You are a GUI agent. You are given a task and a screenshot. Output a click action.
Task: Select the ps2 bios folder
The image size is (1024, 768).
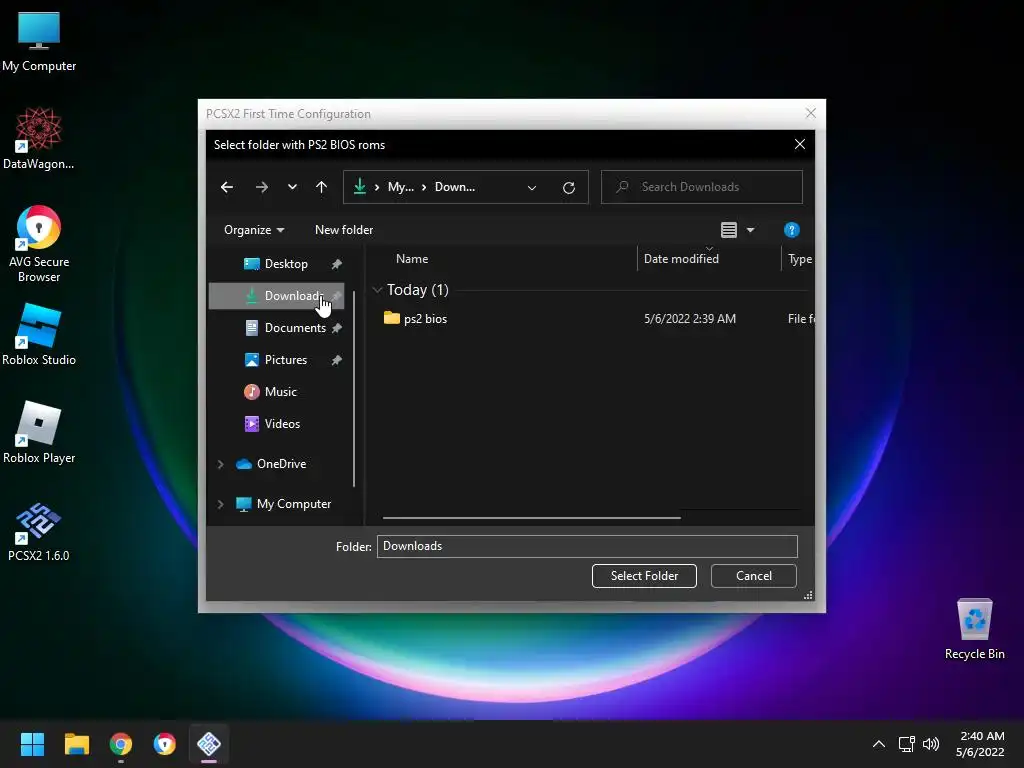click(425, 319)
